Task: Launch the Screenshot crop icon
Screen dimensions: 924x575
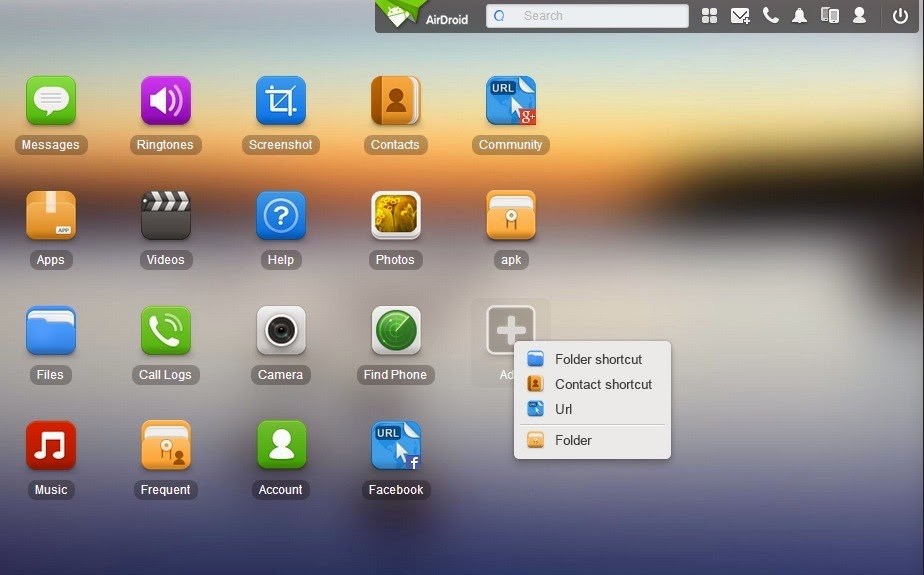Action: (280, 100)
